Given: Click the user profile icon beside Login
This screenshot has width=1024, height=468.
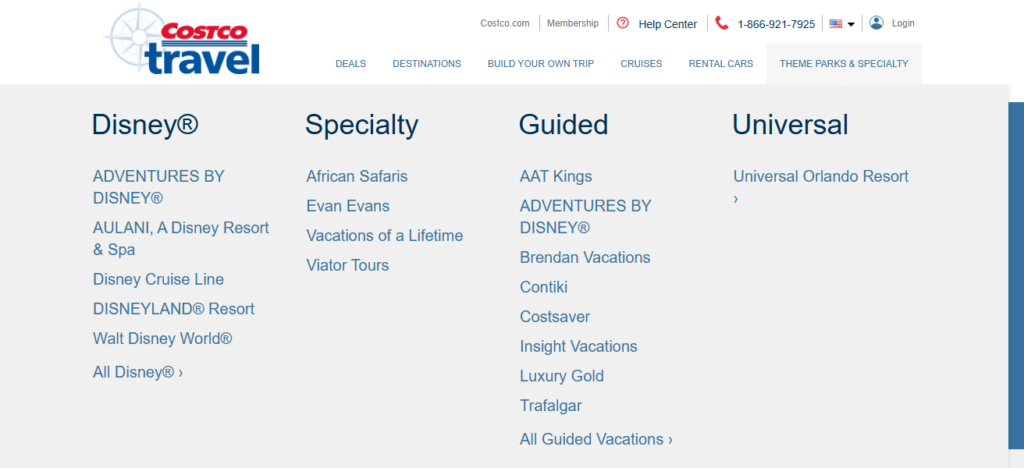Looking at the screenshot, I should (x=876, y=23).
